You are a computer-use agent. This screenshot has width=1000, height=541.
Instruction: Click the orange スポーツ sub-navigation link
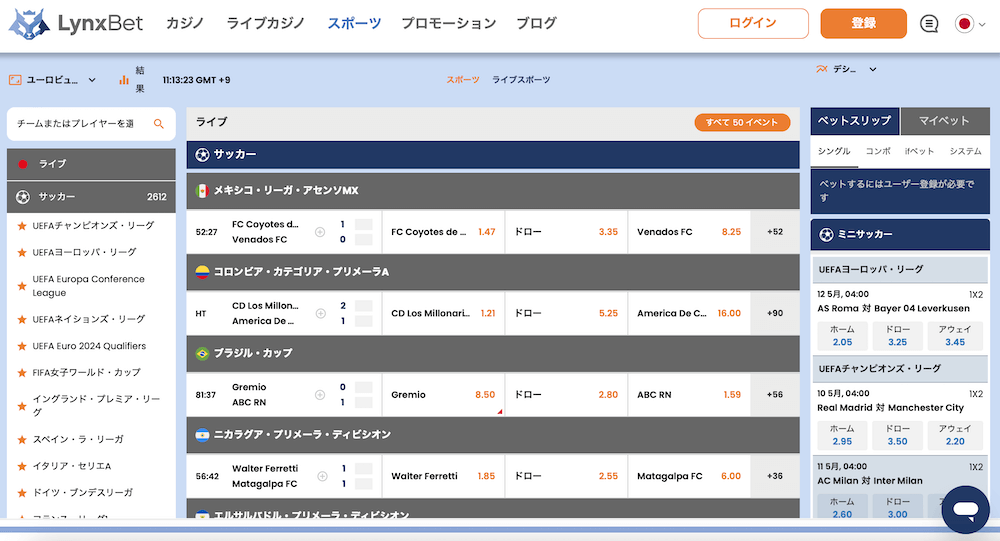[462, 80]
